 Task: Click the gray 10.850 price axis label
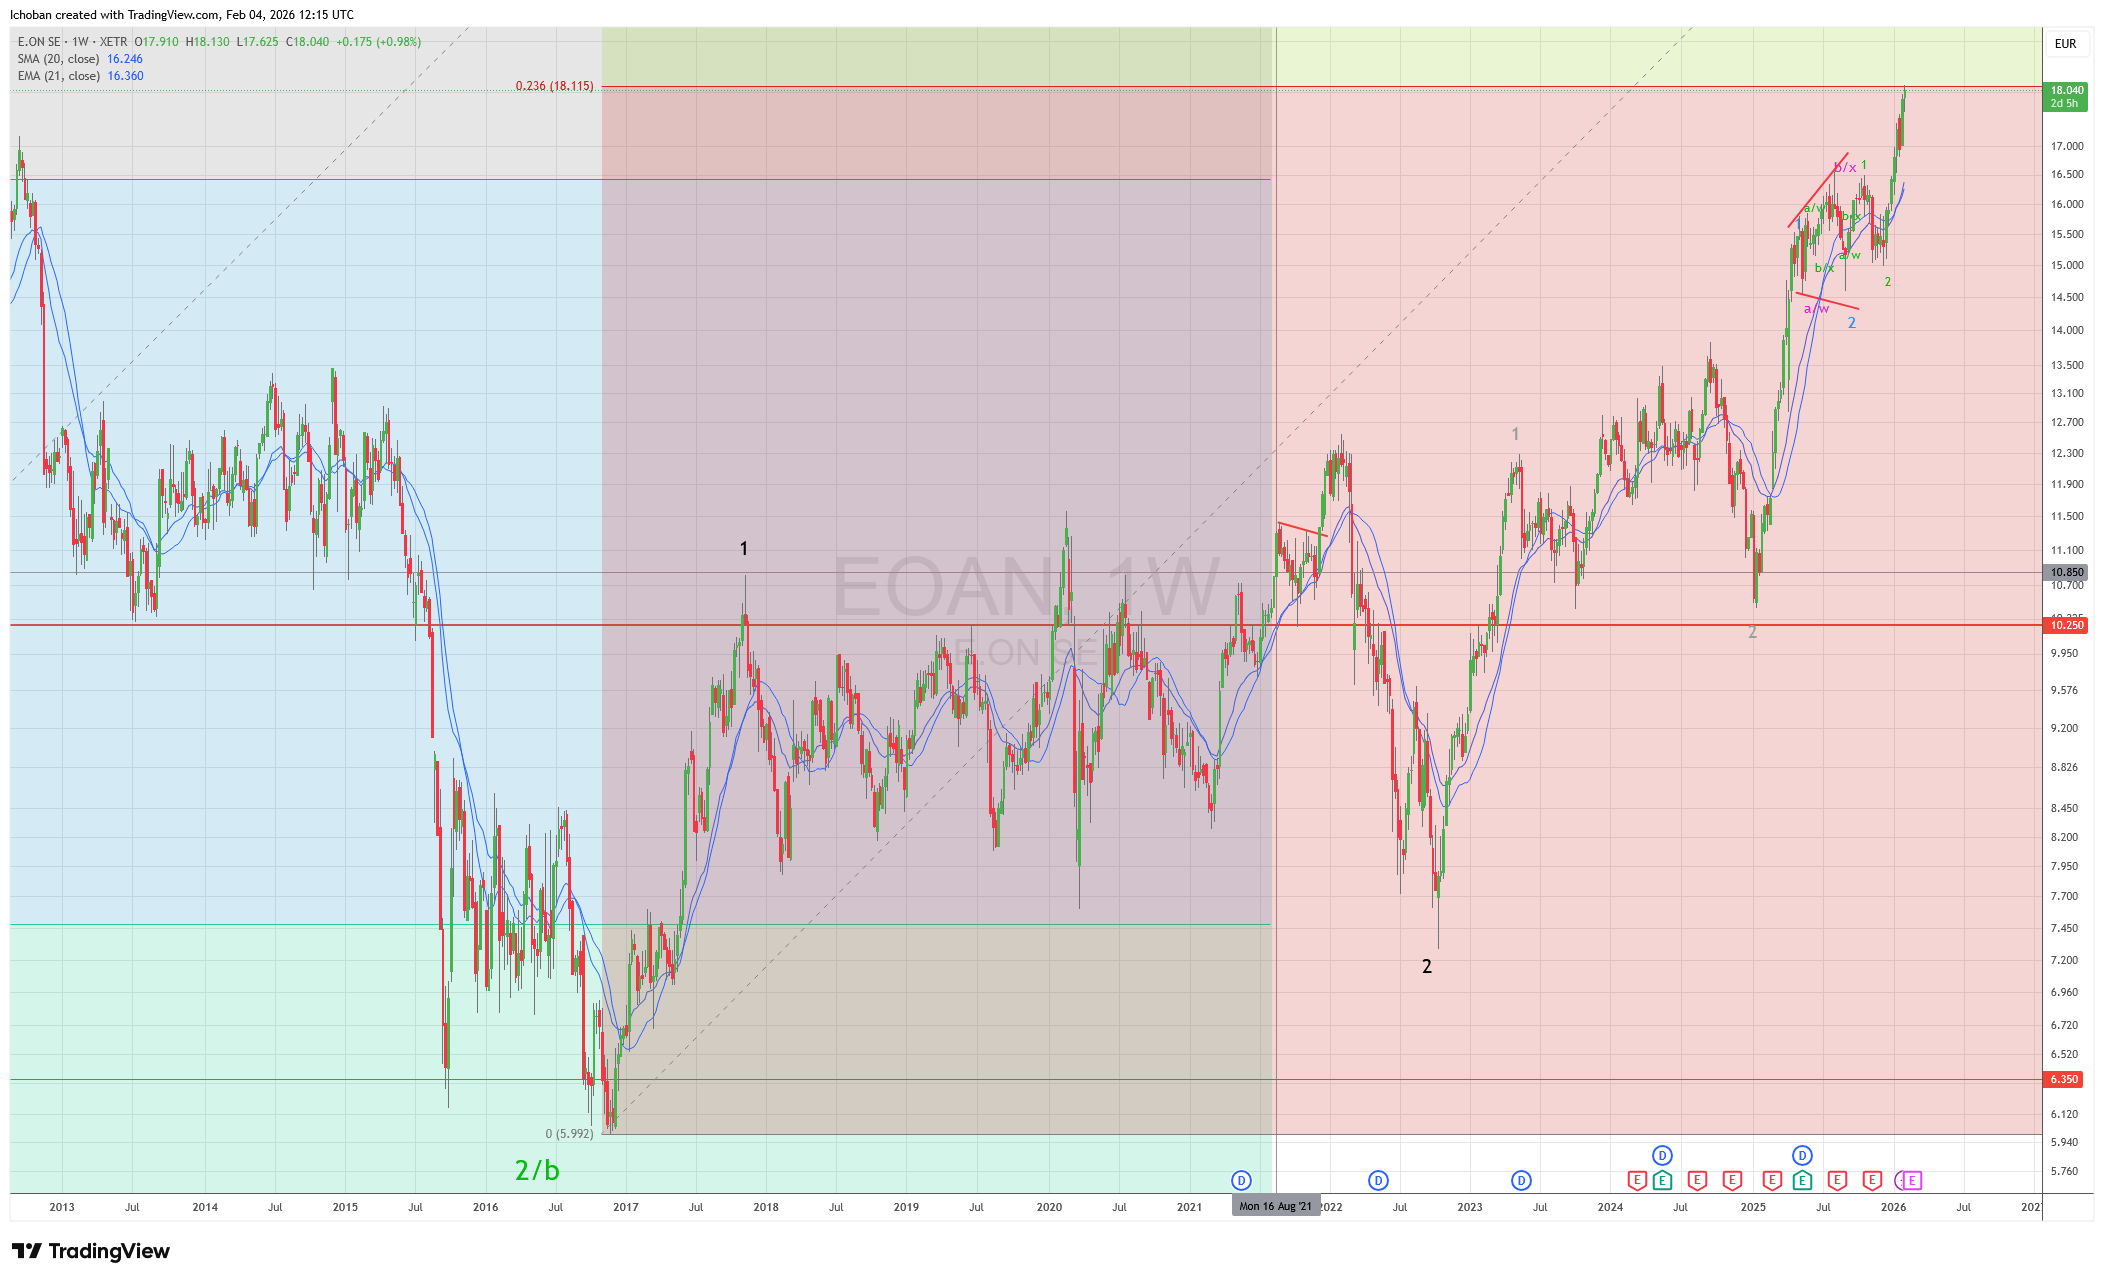click(2066, 573)
